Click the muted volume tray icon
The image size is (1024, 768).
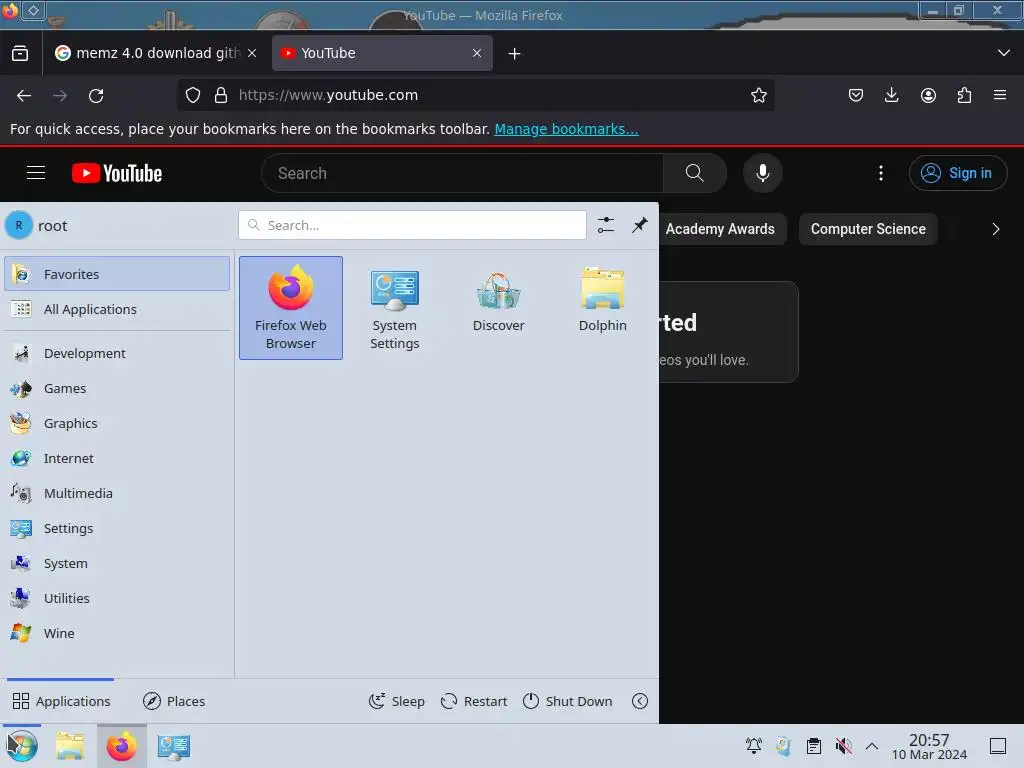[x=844, y=746]
